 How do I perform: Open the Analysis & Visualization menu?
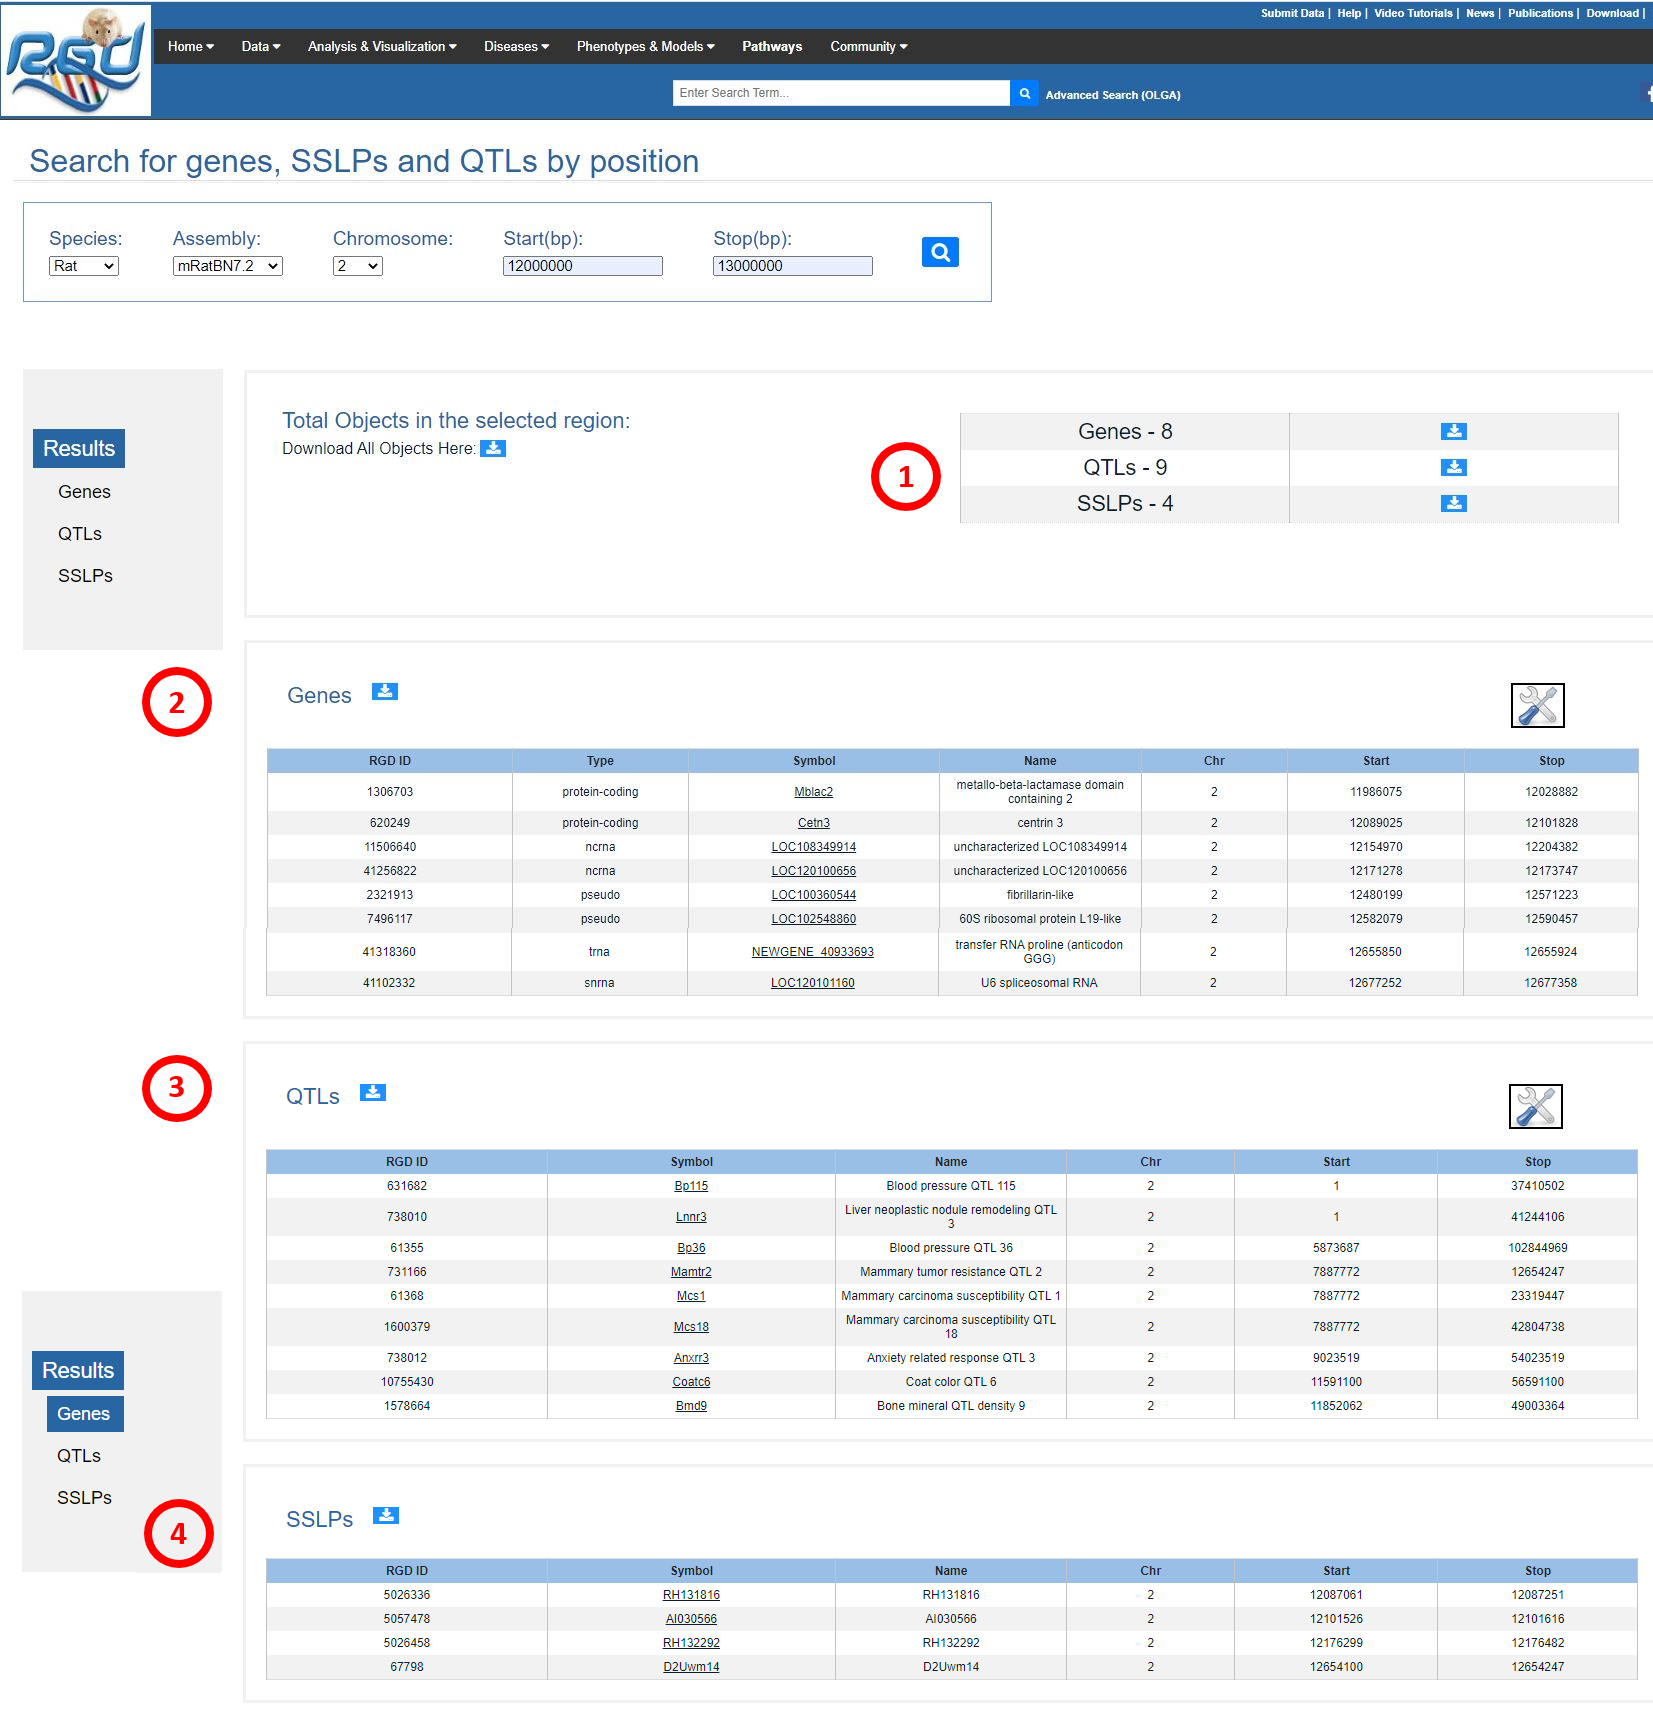(381, 46)
